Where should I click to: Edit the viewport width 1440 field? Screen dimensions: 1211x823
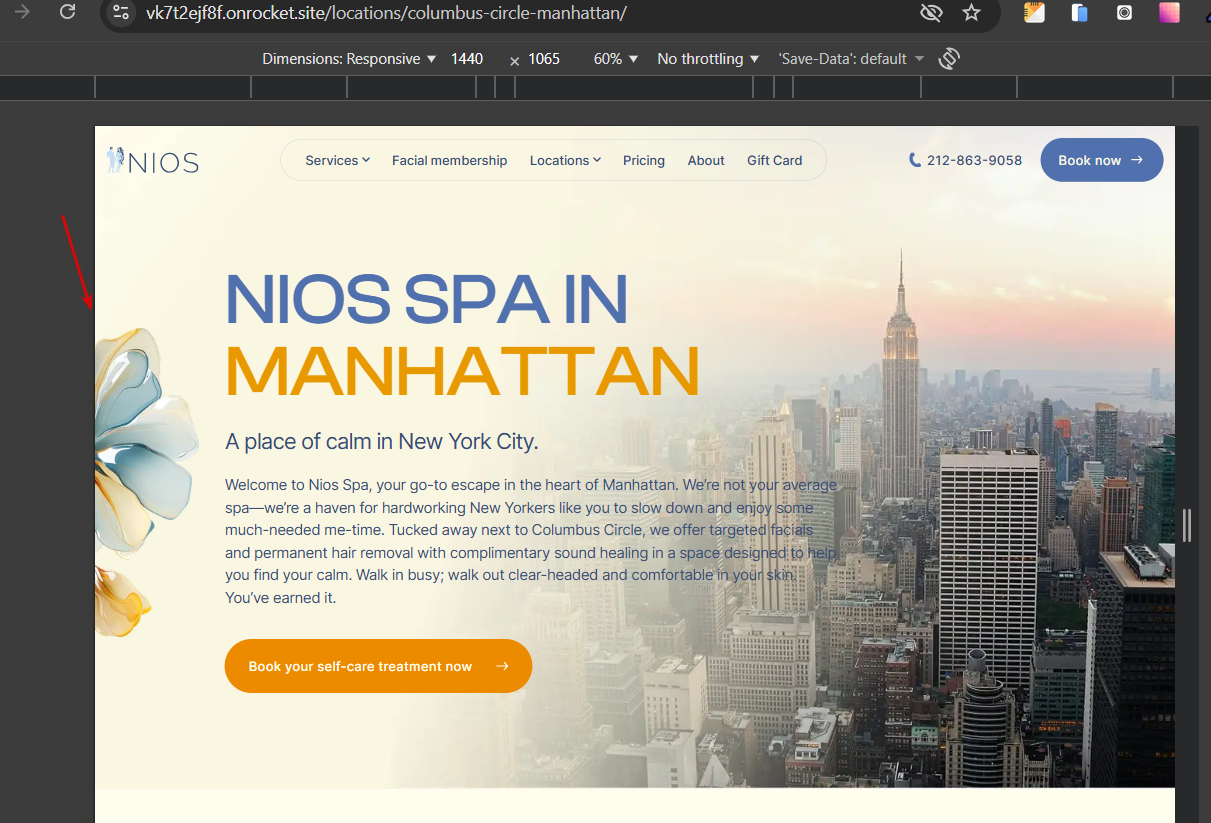click(467, 59)
